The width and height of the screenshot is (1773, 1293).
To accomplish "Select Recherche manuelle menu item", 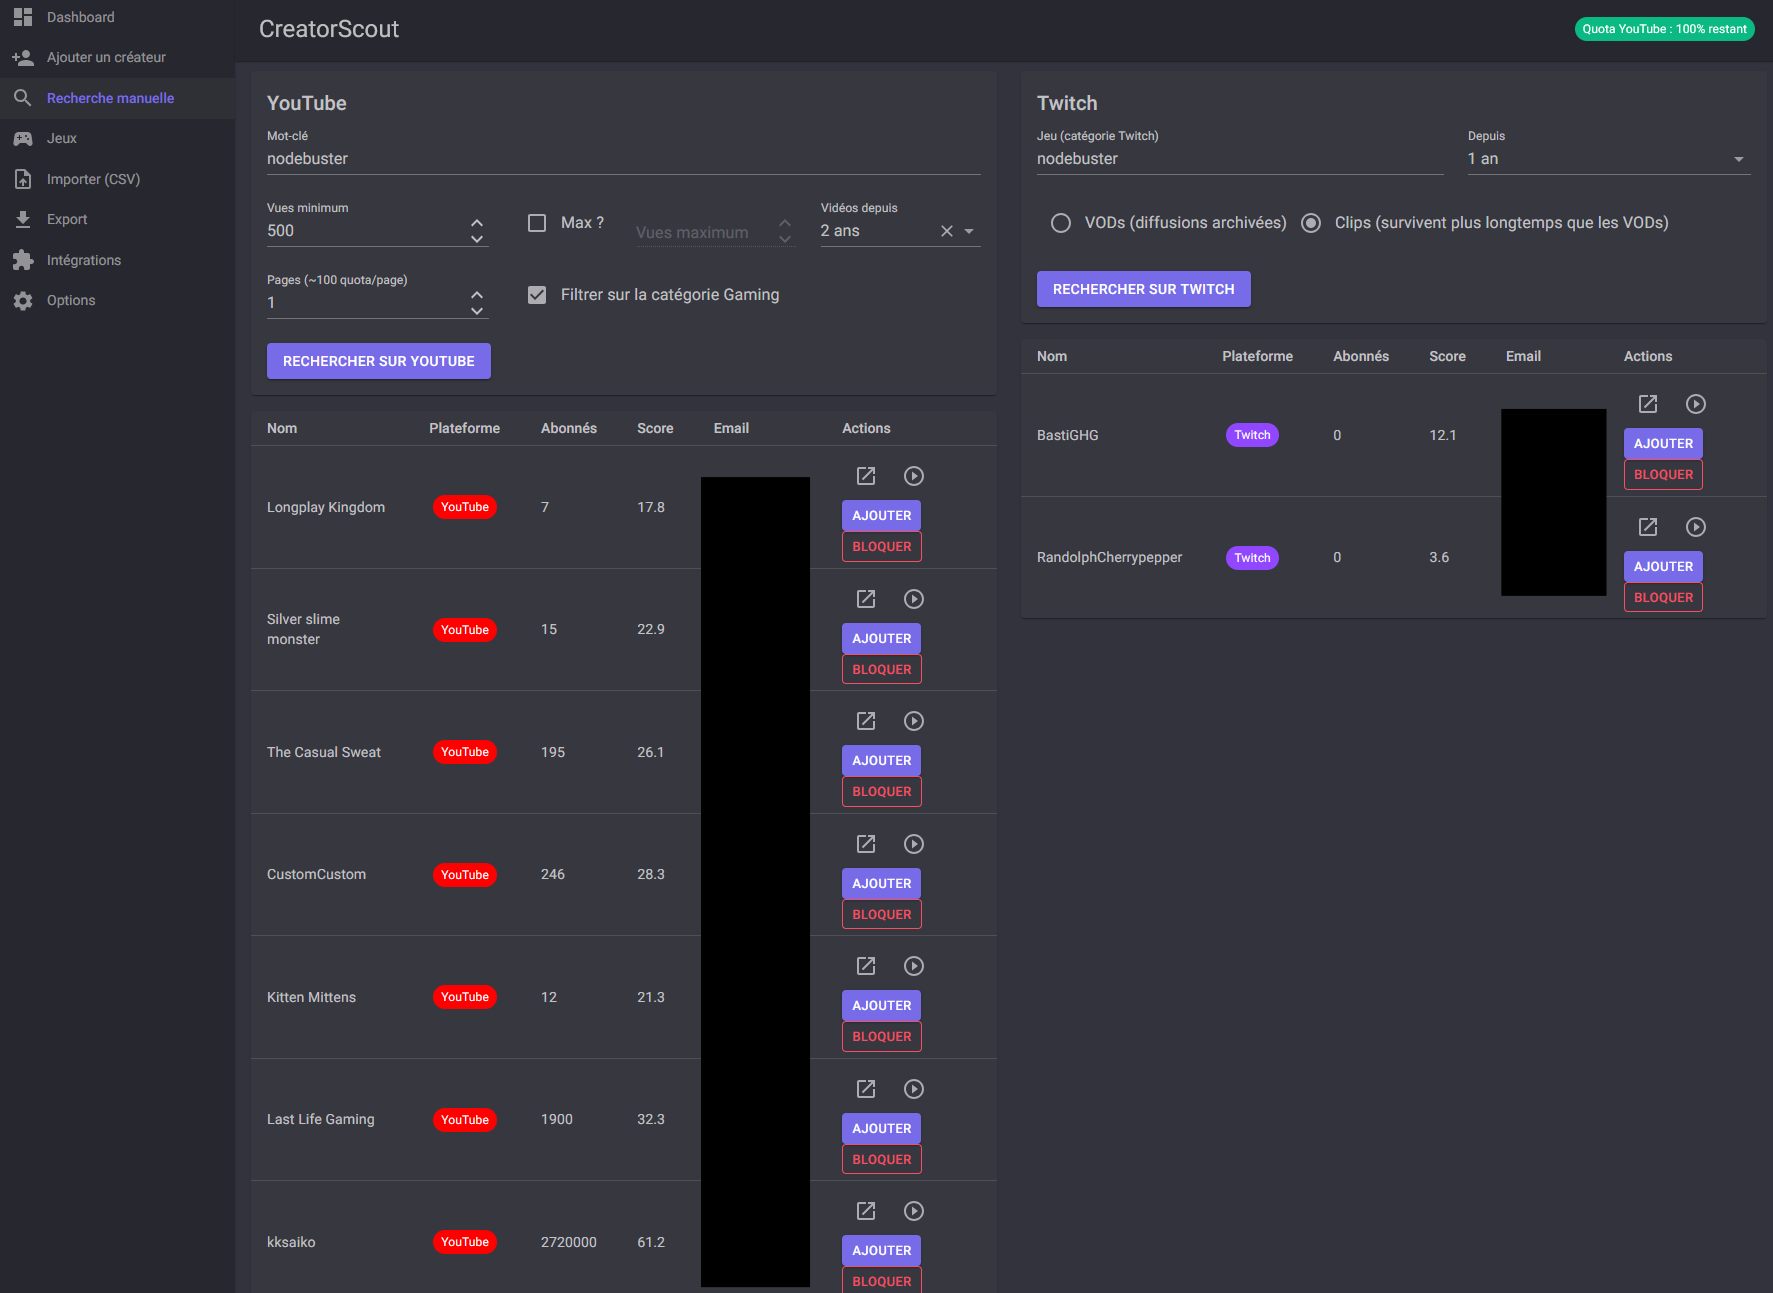I will point(118,98).
